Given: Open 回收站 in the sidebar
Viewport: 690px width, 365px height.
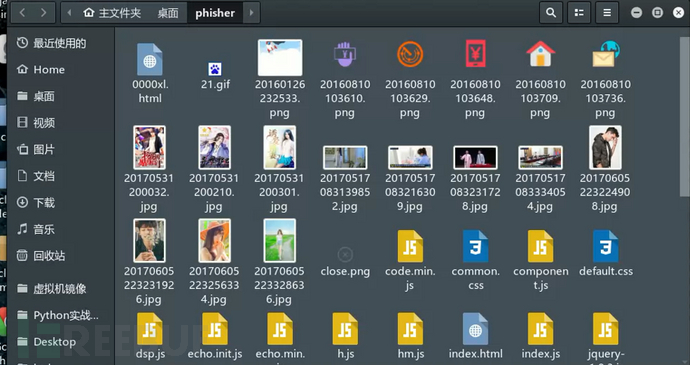Looking at the screenshot, I should (x=61, y=256).
